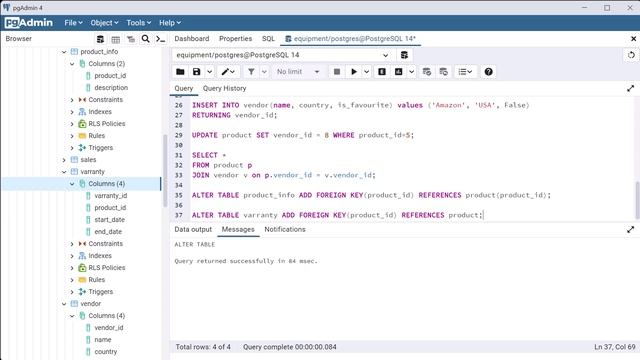The height and width of the screenshot is (360, 640).
Task: Click the Commit transaction icon
Action: (x=427, y=72)
